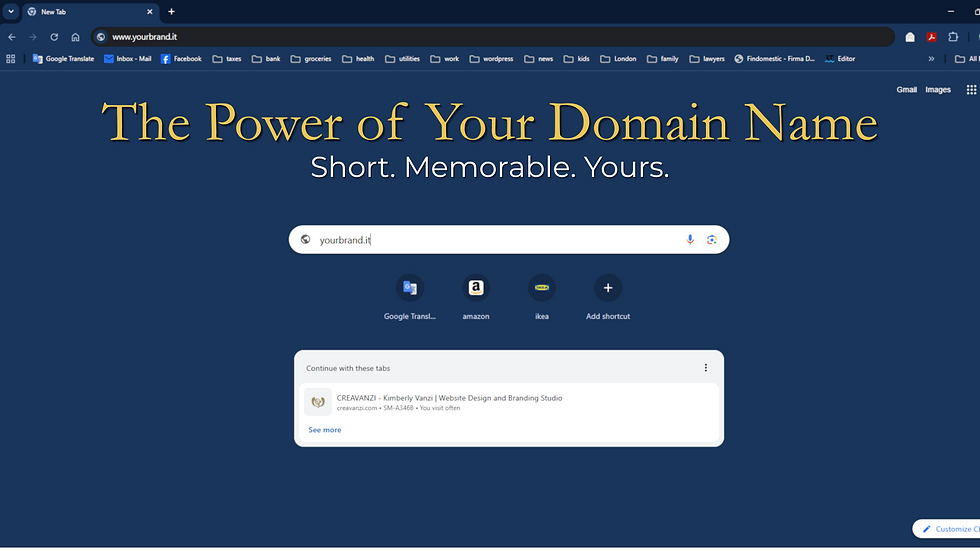This screenshot has width=980, height=551.
Task: Search by image with Google Lens icon
Action: [x=711, y=239]
